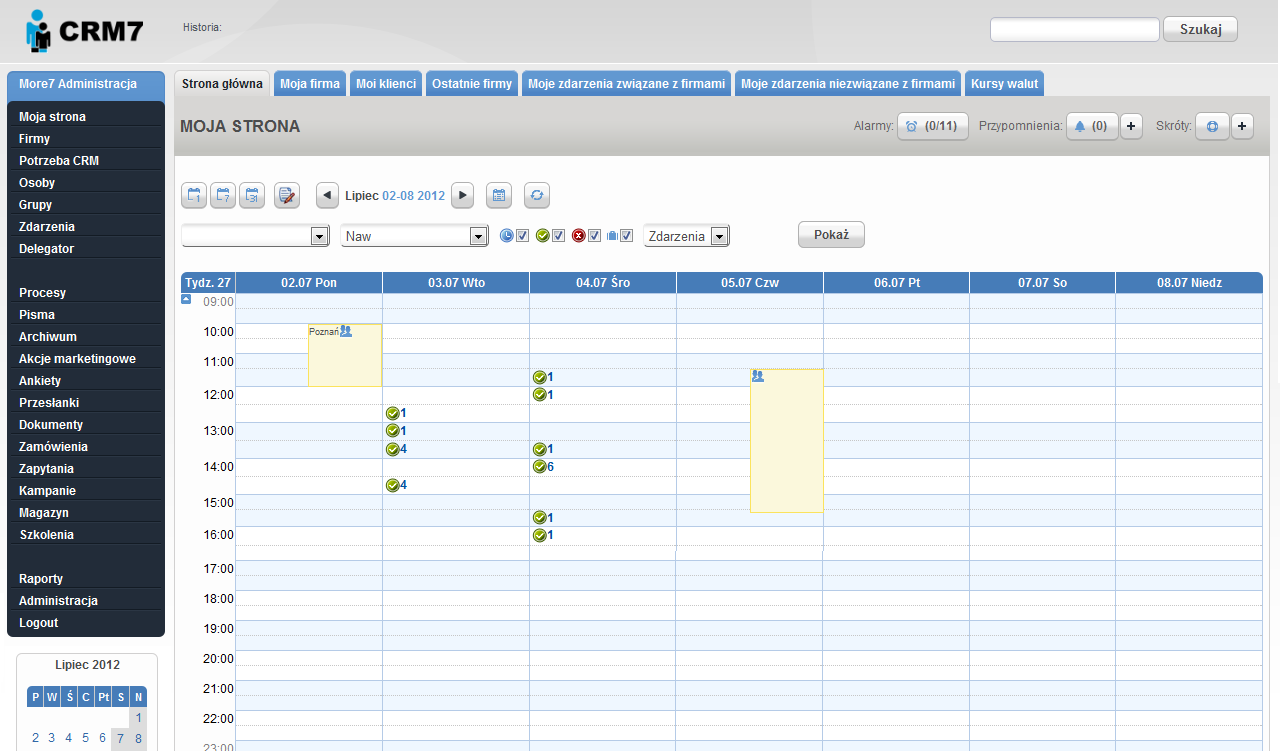The width and height of the screenshot is (1280, 751).
Task: Click the Szukaj search button
Action: coord(1201,29)
